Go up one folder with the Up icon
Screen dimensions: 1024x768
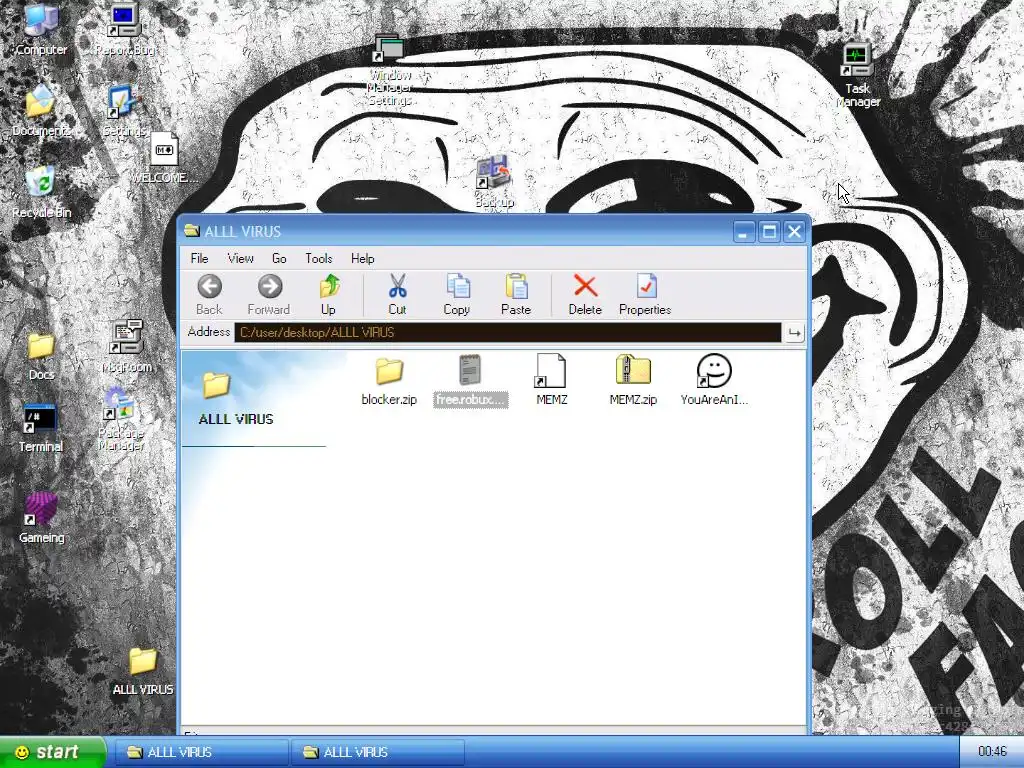329,286
